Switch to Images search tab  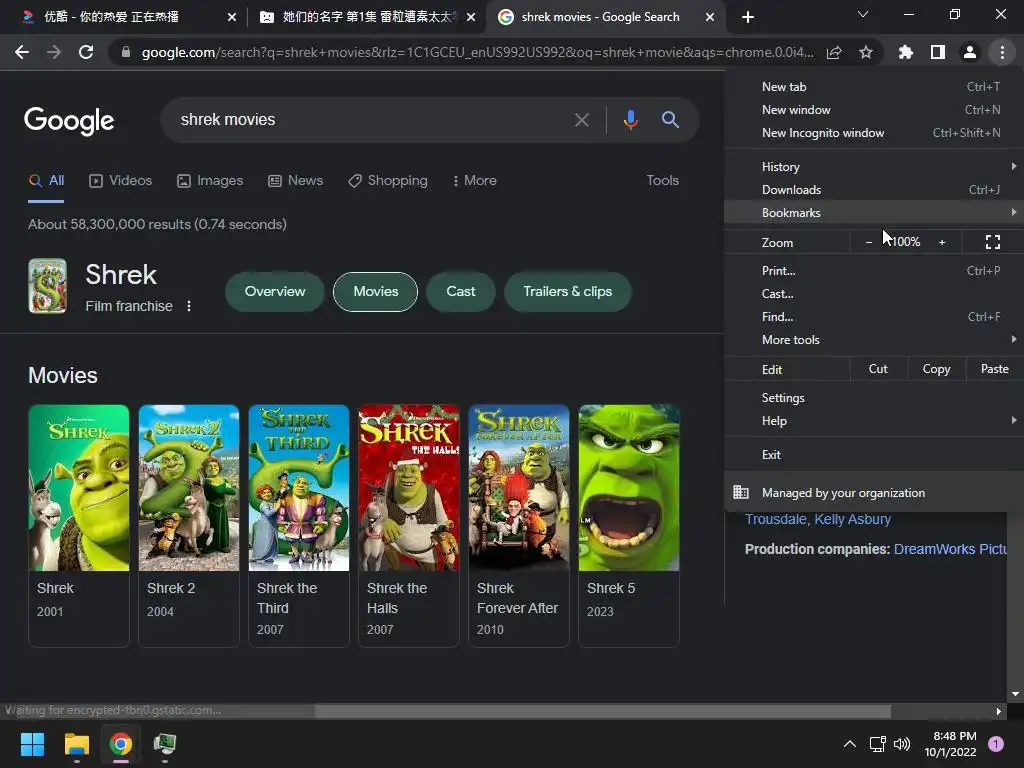point(210,181)
